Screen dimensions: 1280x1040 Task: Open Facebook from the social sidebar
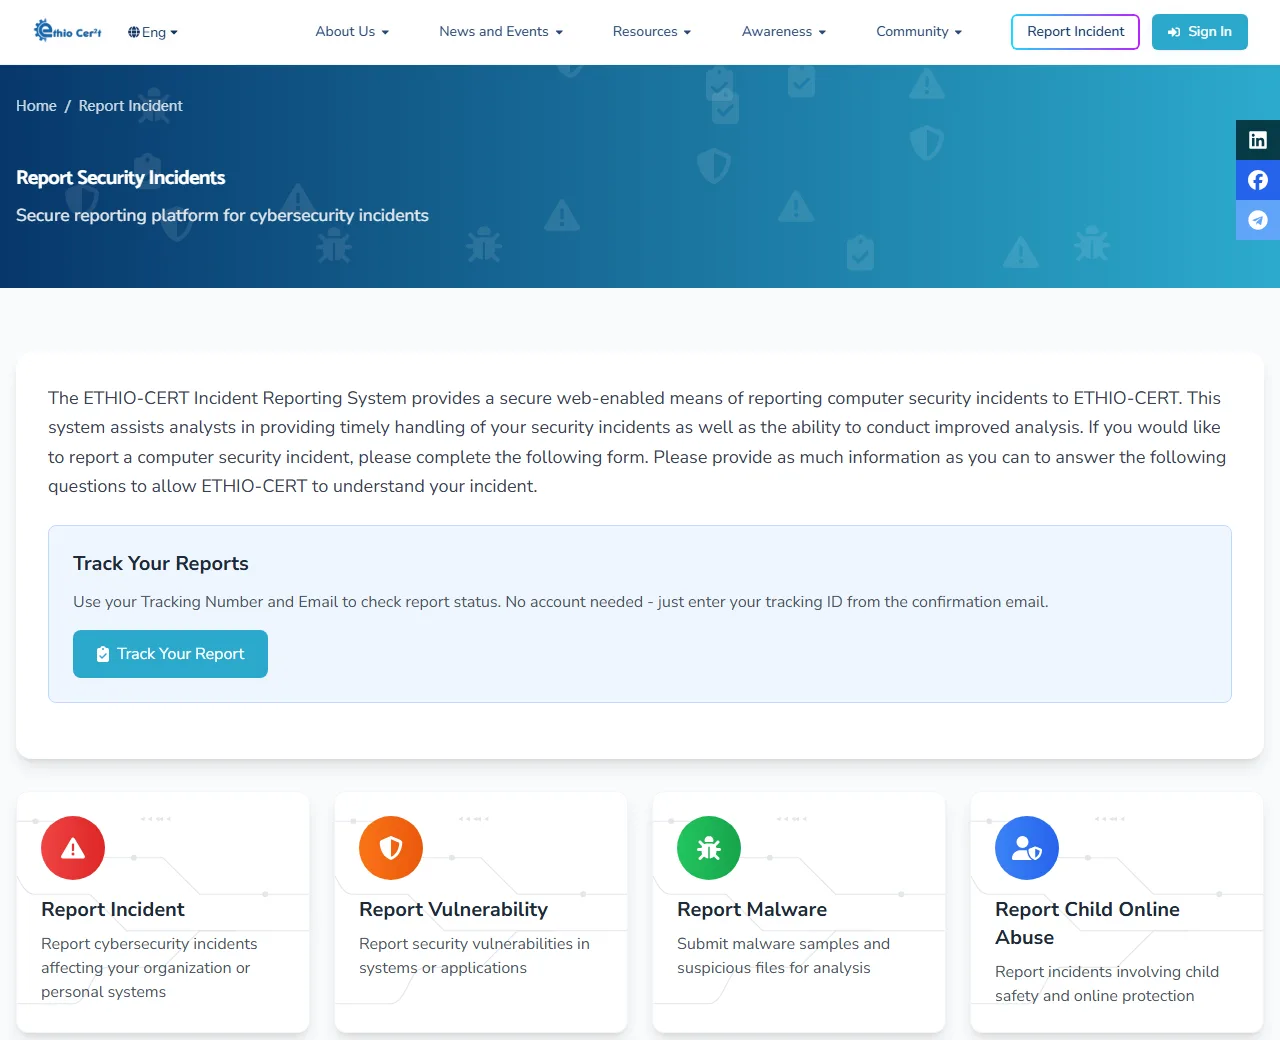coord(1258,180)
